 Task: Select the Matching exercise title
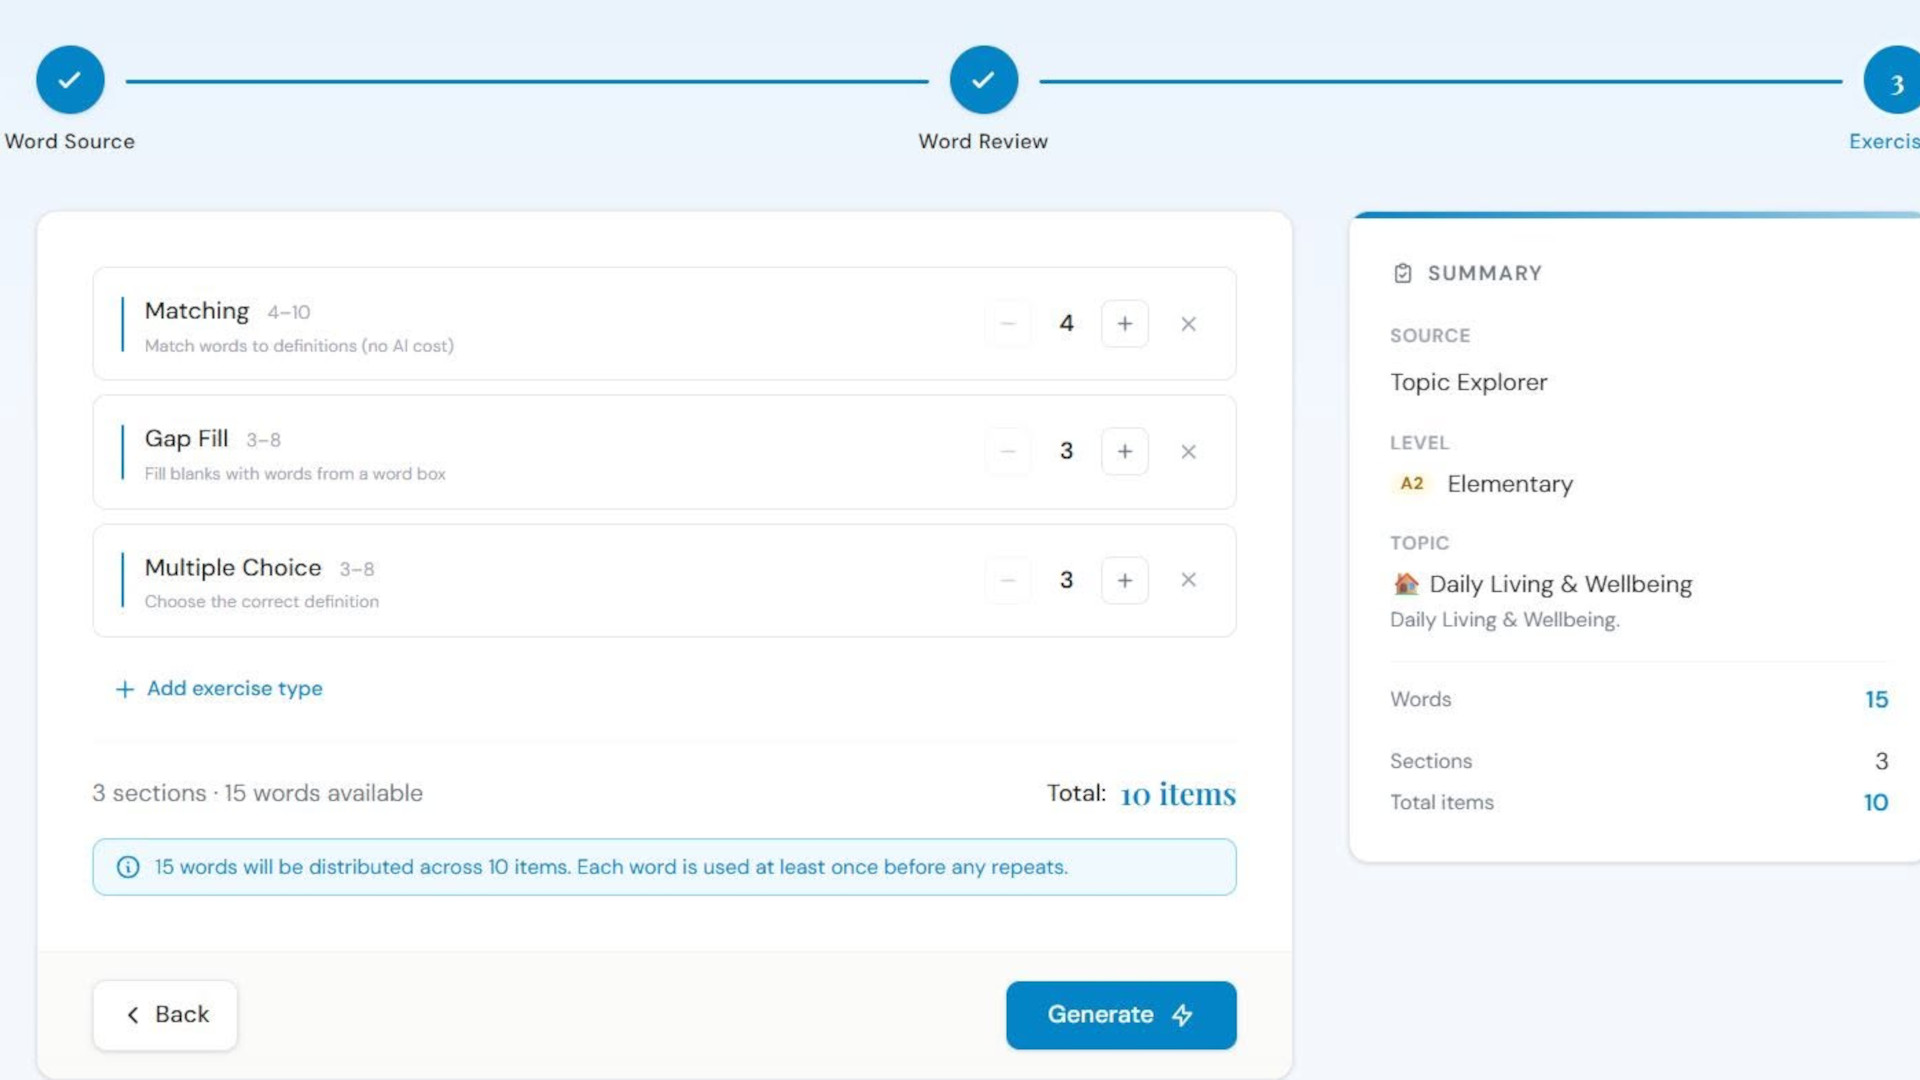(197, 311)
